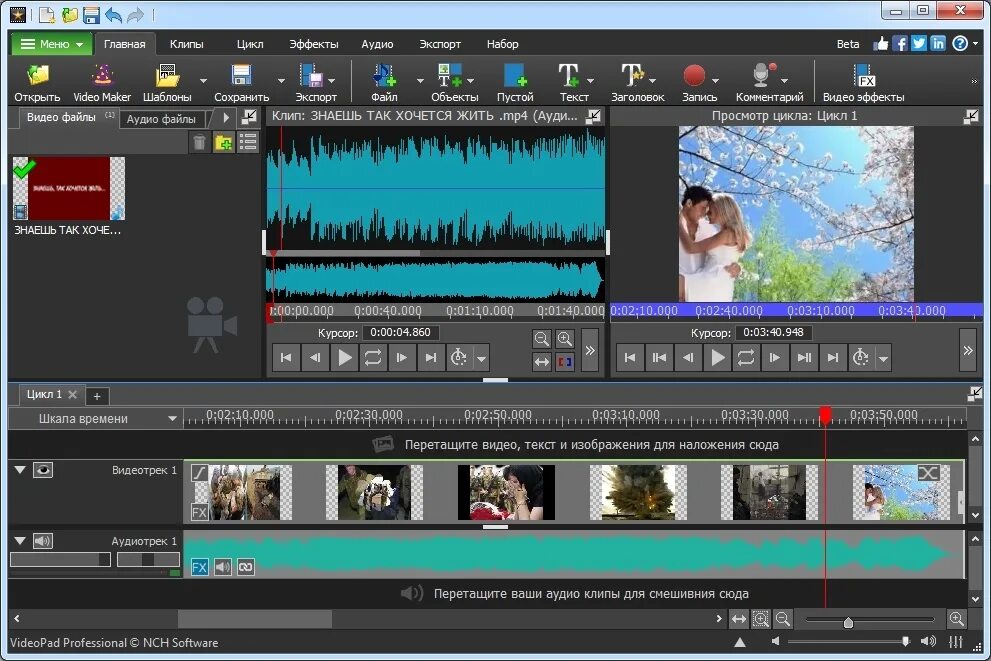
Task: Click the Аудиотрек 1 volume slider
Action: point(60,559)
